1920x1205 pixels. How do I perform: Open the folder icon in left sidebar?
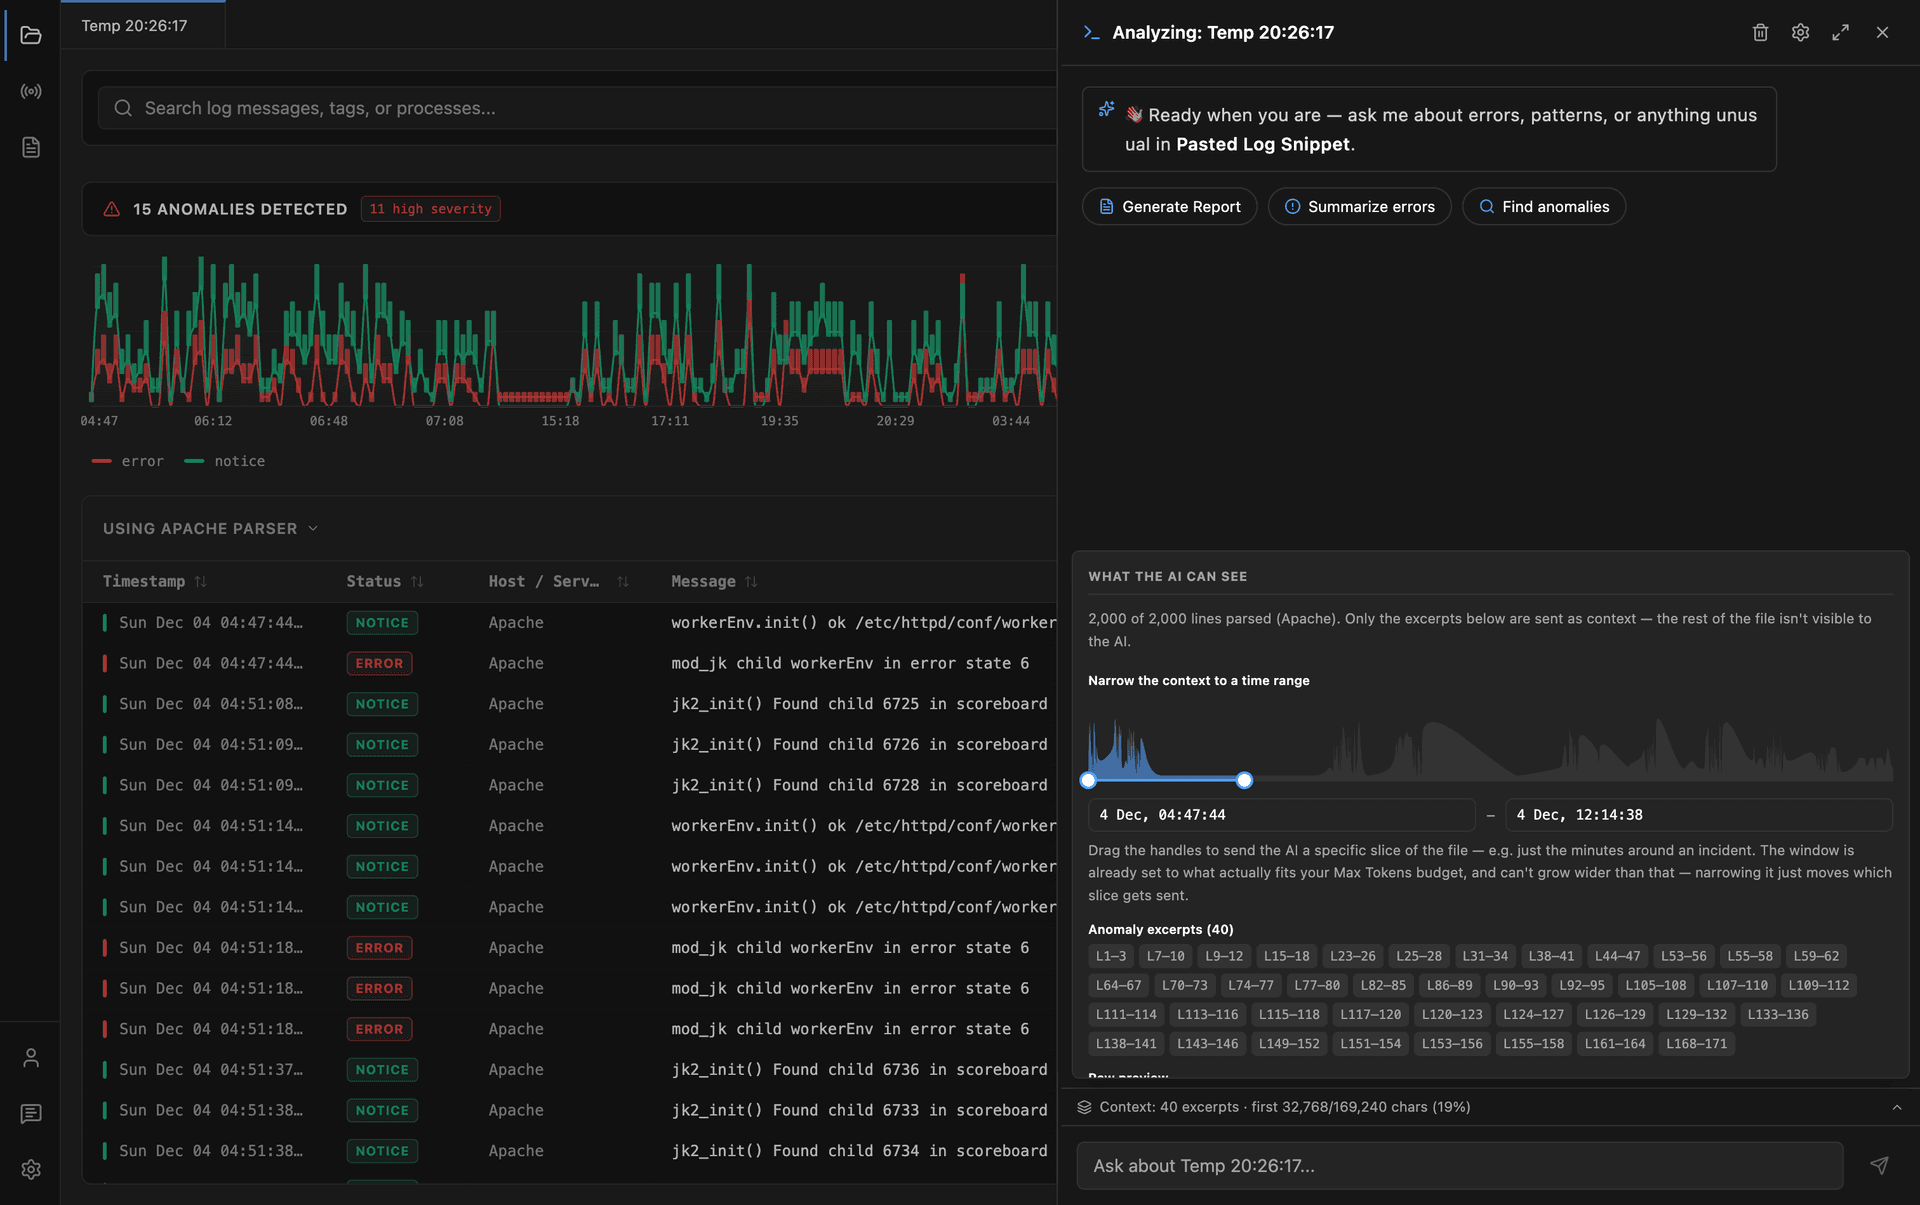pyautogui.click(x=31, y=36)
